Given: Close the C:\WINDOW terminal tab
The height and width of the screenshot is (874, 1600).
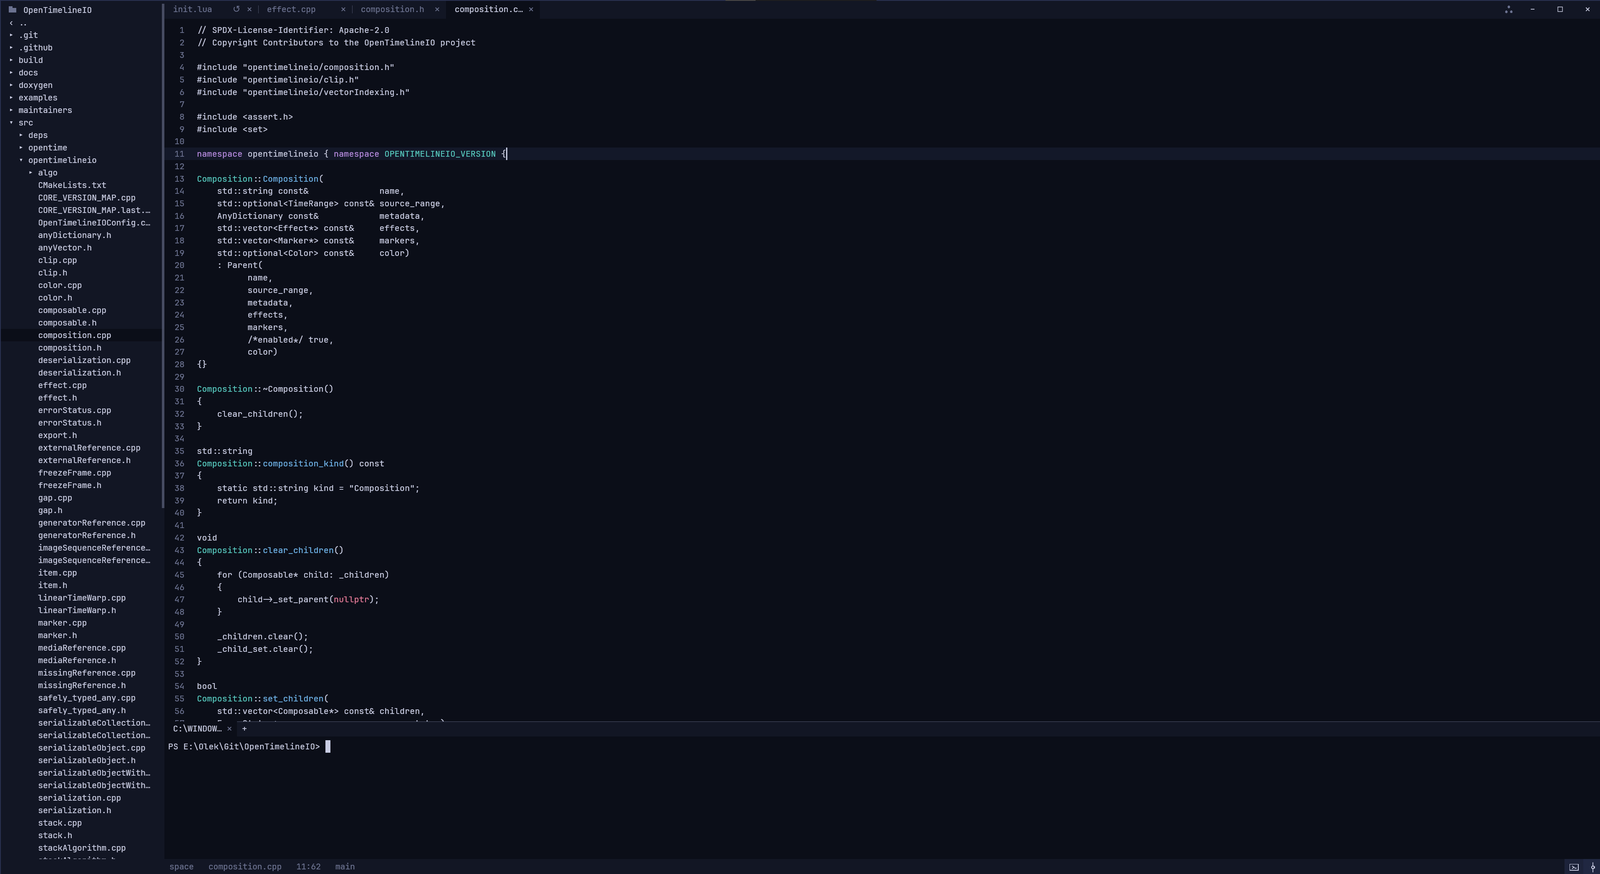Looking at the screenshot, I should [x=229, y=729].
